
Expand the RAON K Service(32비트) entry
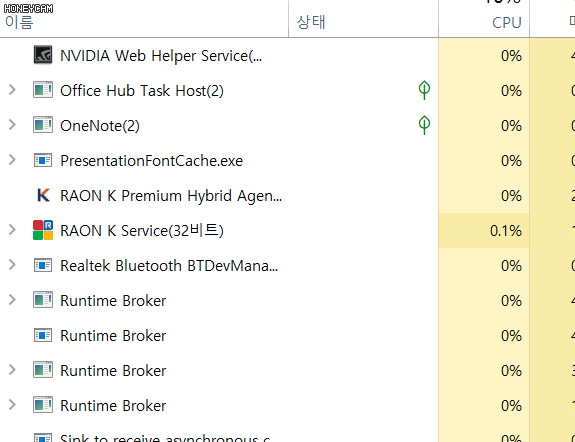tap(12, 230)
